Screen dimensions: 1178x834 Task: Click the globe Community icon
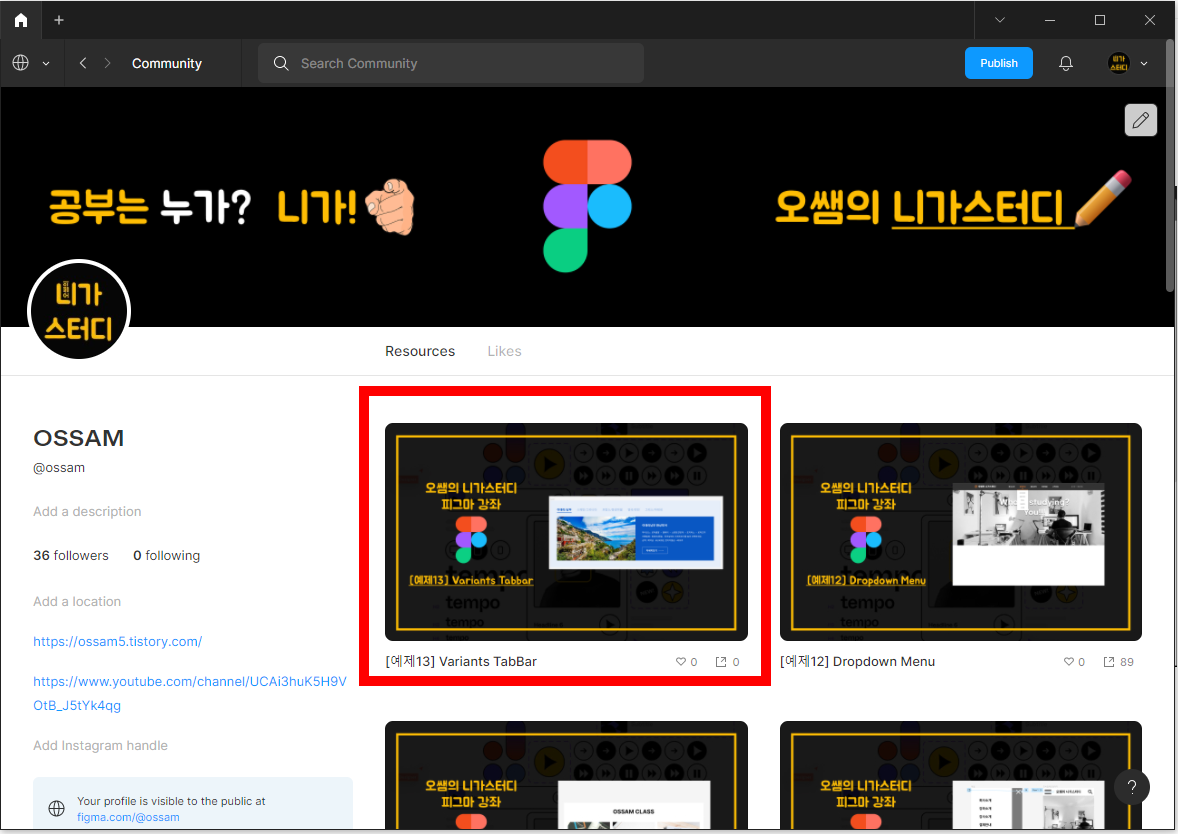(x=21, y=63)
